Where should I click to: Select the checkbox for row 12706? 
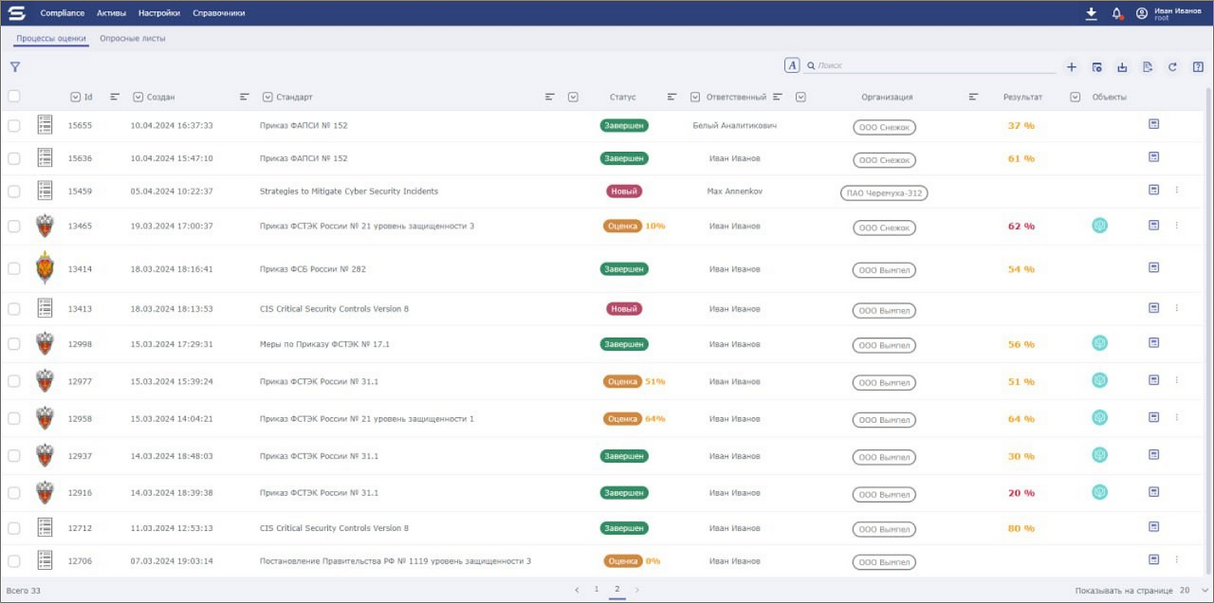click(14, 561)
